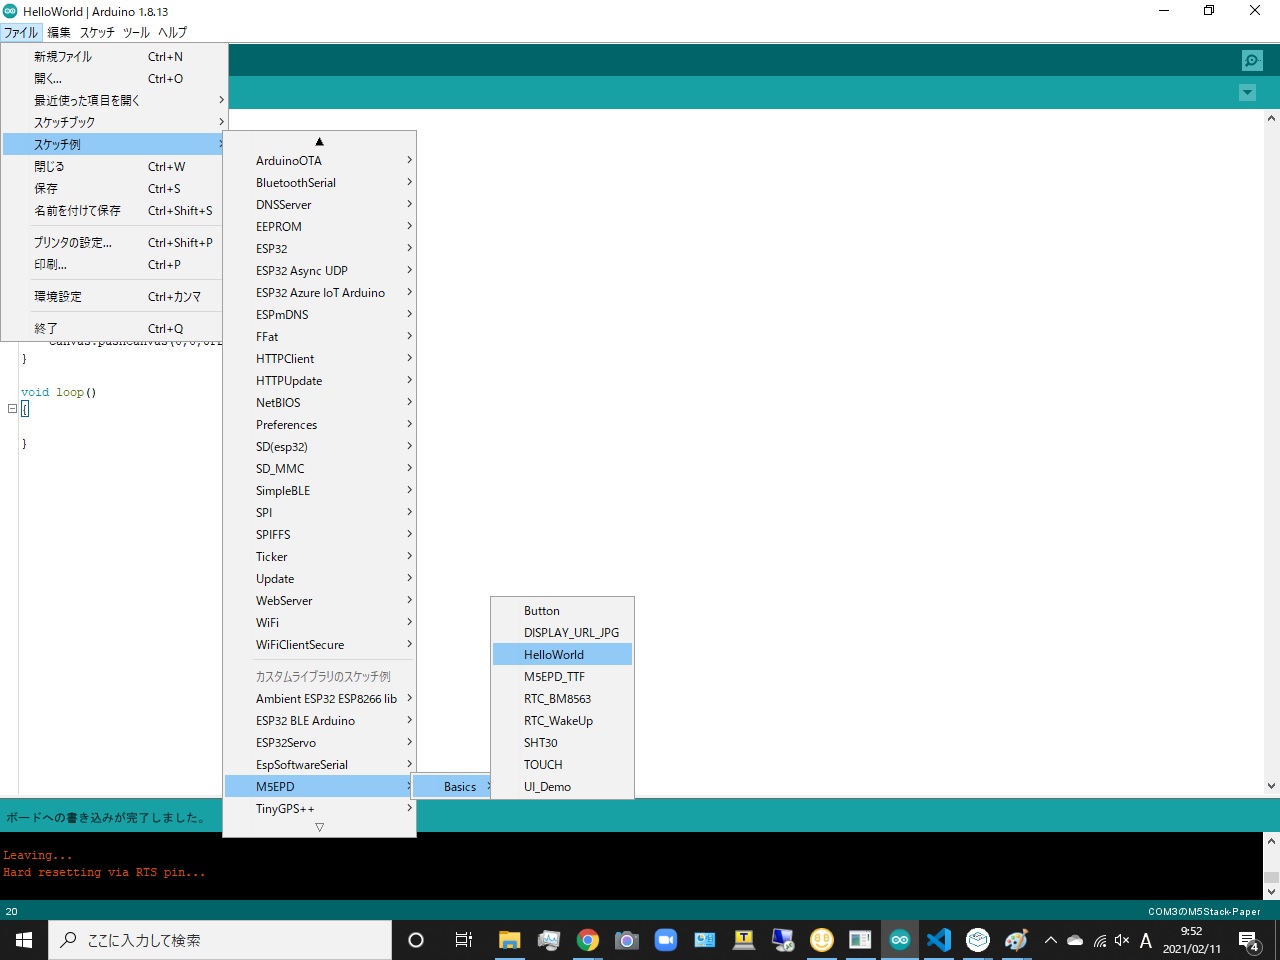
Task: Click the taskbar search box
Action: [x=220, y=940]
